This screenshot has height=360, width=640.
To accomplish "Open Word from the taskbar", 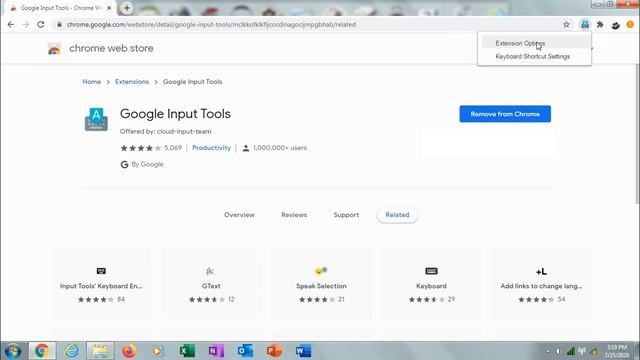I will point(303,351).
